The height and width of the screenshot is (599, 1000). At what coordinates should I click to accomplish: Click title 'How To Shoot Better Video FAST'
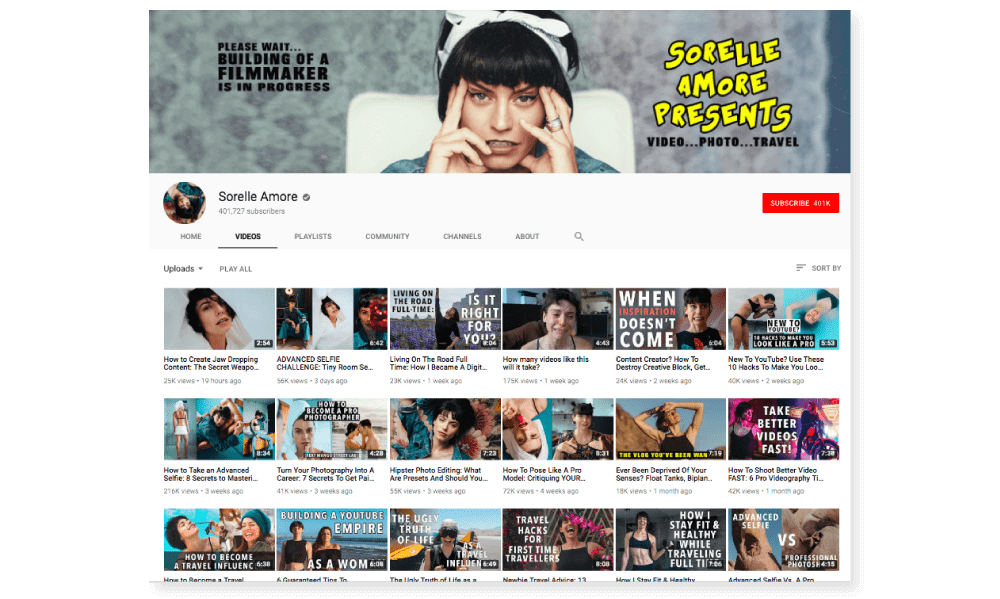click(x=776, y=474)
